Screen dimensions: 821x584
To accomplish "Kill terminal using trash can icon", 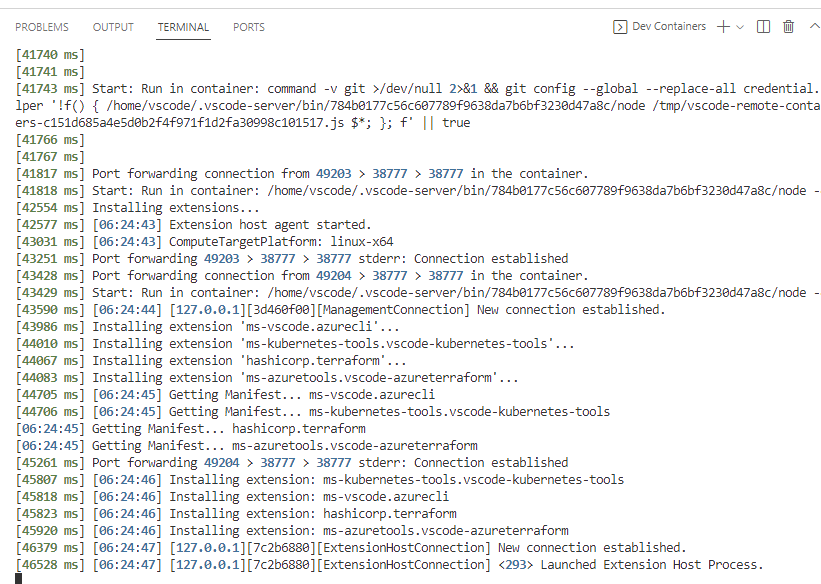I will (789, 27).
